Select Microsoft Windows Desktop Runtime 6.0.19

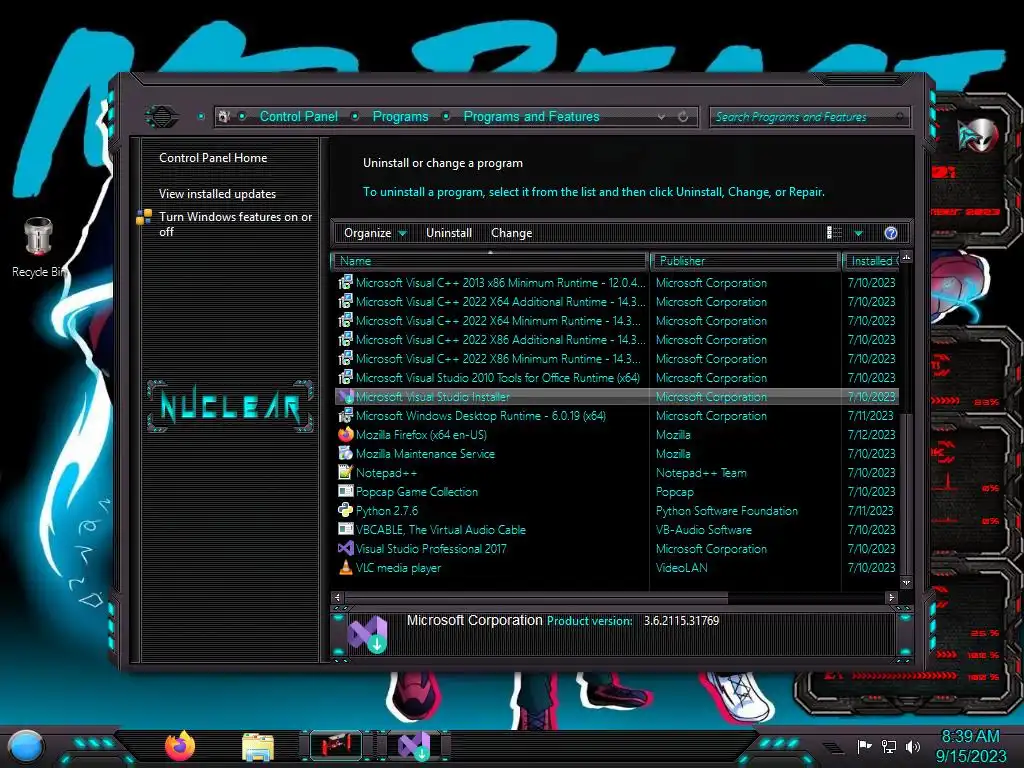click(618, 415)
